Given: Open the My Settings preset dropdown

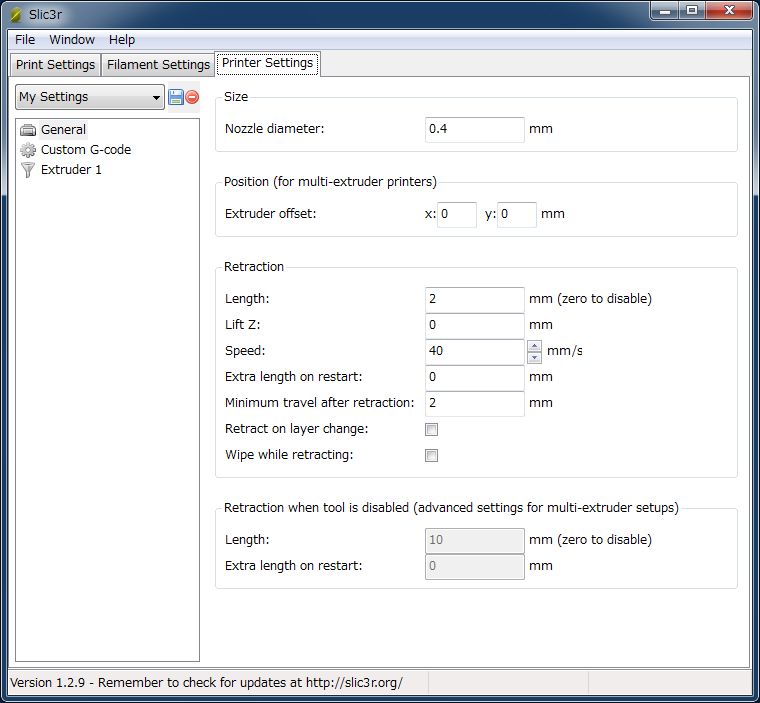Looking at the screenshot, I should click(x=90, y=97).
